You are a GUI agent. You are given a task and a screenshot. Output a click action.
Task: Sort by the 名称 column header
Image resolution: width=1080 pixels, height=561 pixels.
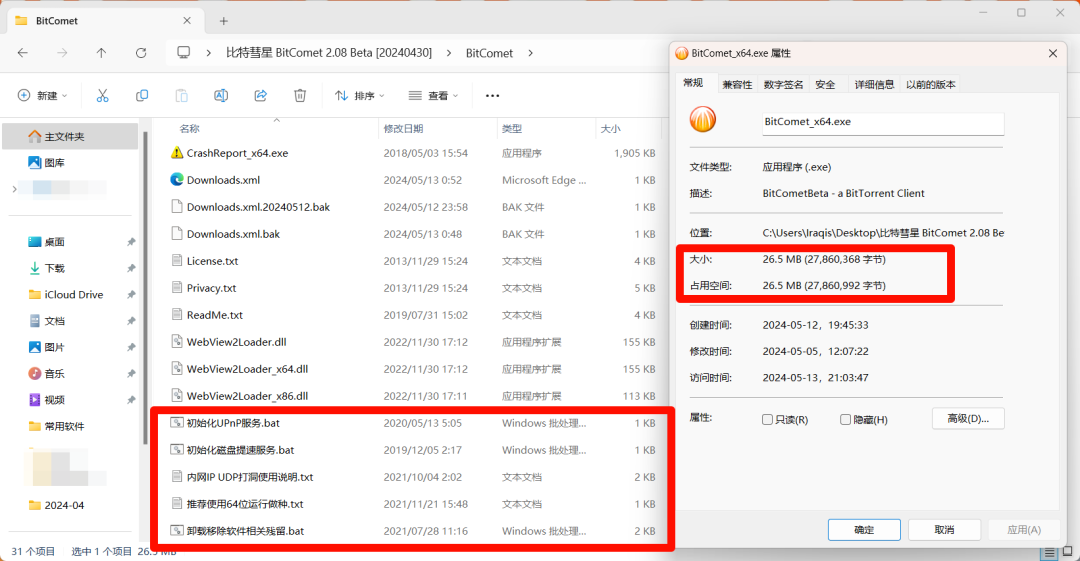click(189, 129)
